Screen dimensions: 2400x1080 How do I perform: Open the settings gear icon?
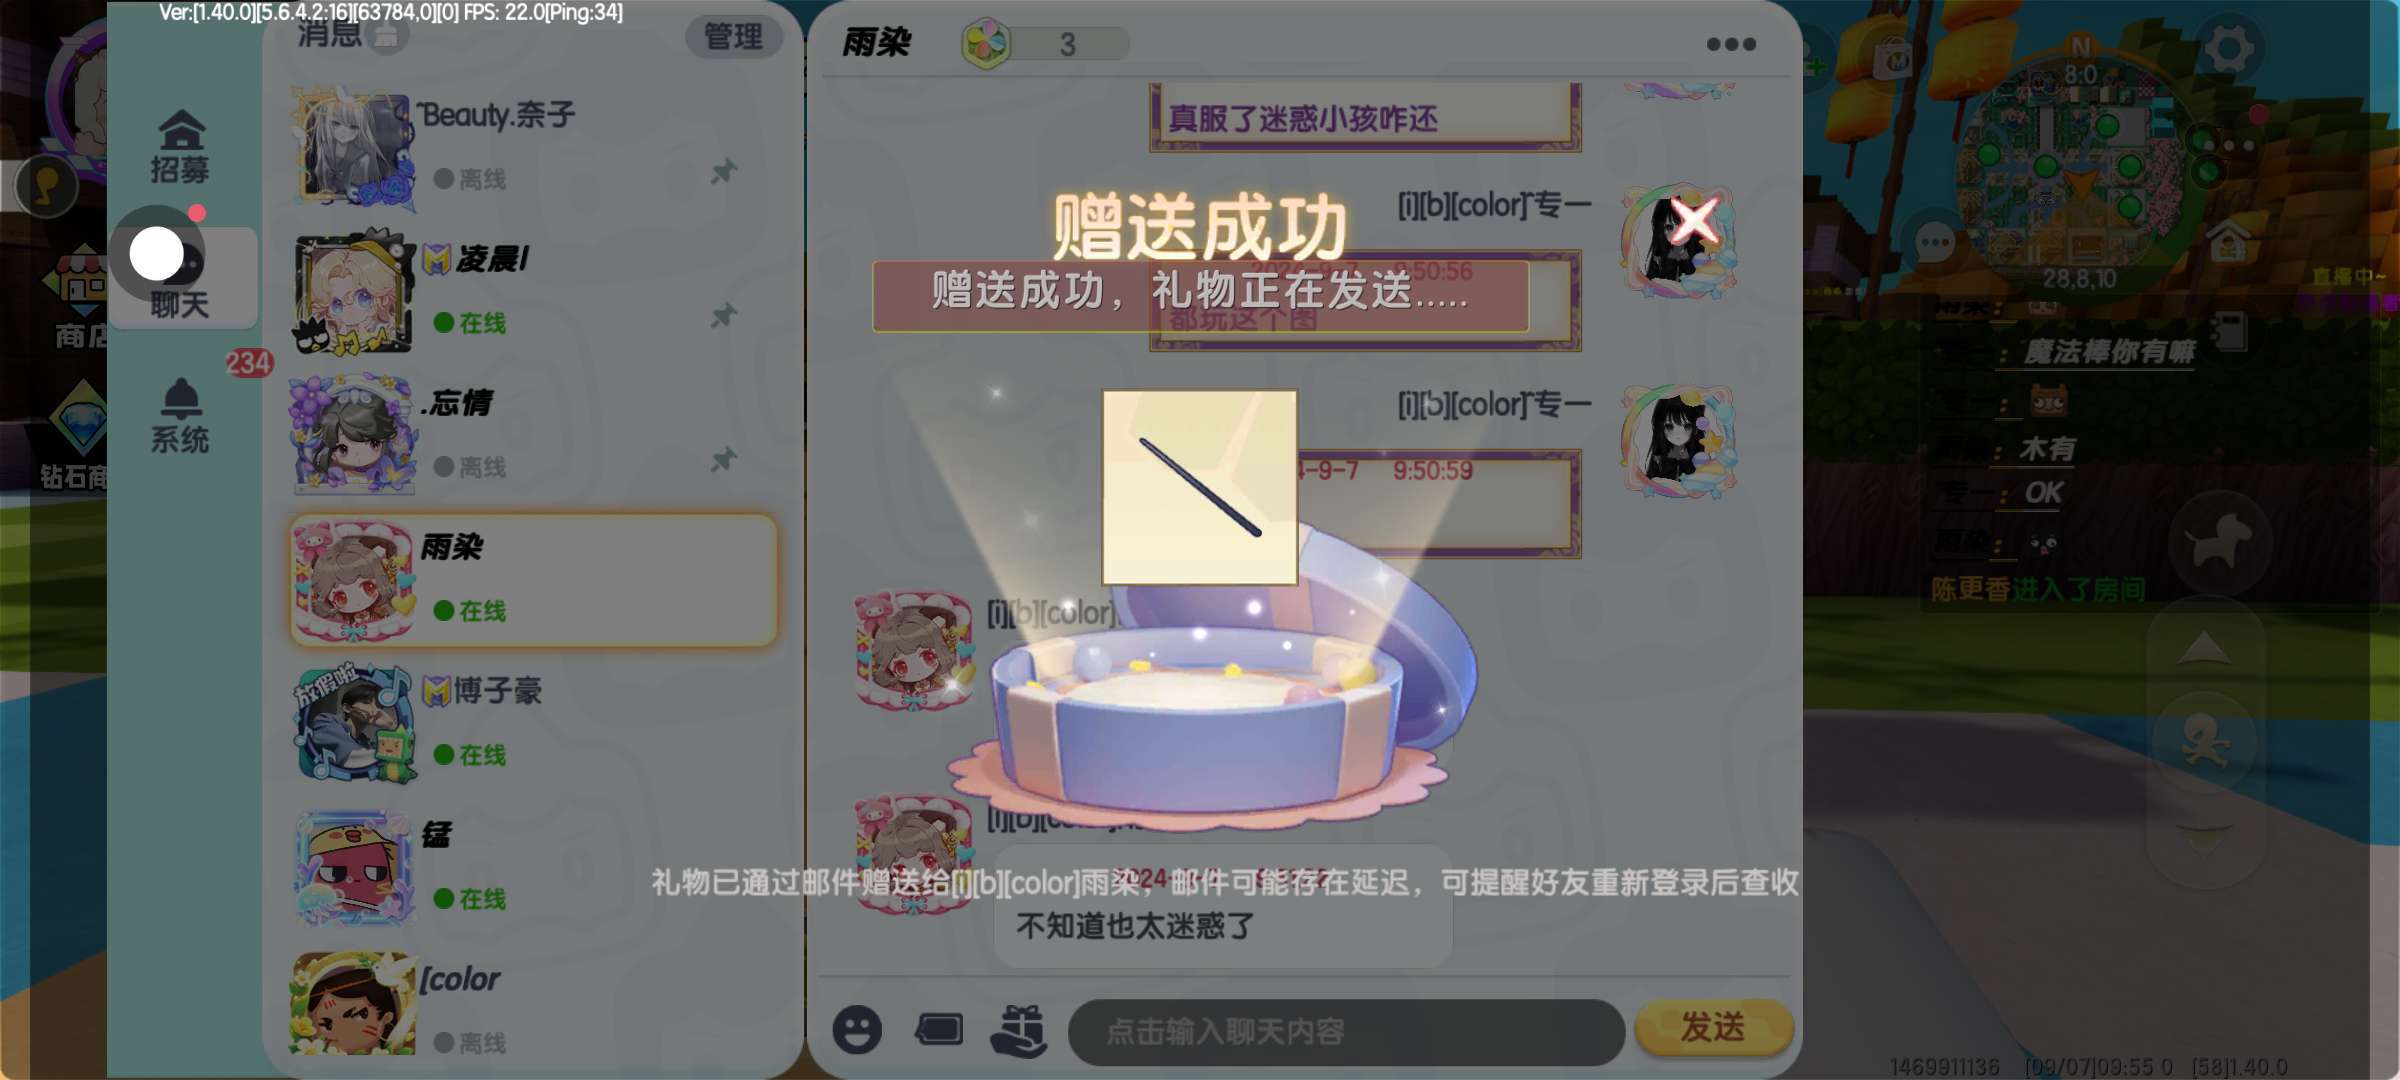(x=2229, y=46)
